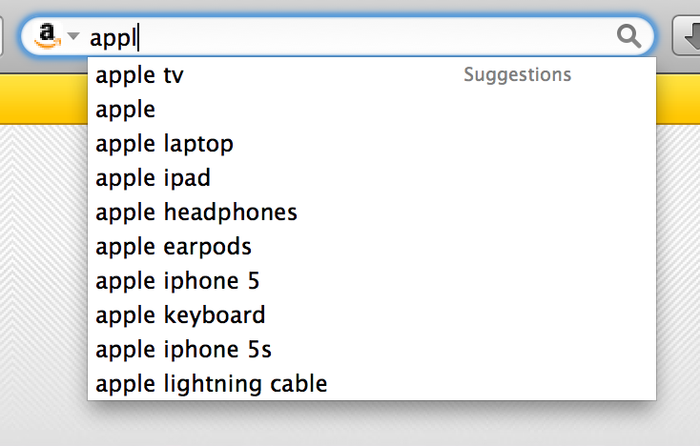The height and width of the screenshot is (446, 700).
Task: Click the 'Suggestions' header label
Action: (x=517, y=75)
